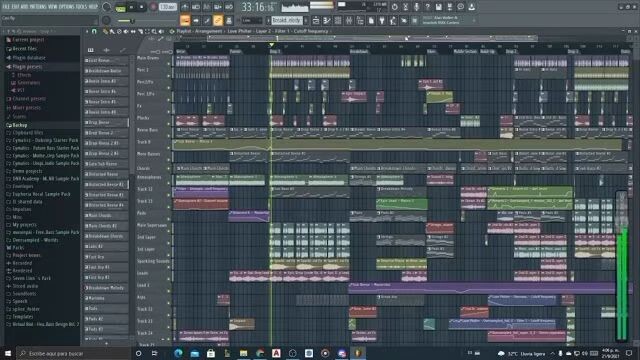This screenshot has height=360, width=640.
Task: Open the undo history circular arrow icon
Action: click(x=395, y=7)
